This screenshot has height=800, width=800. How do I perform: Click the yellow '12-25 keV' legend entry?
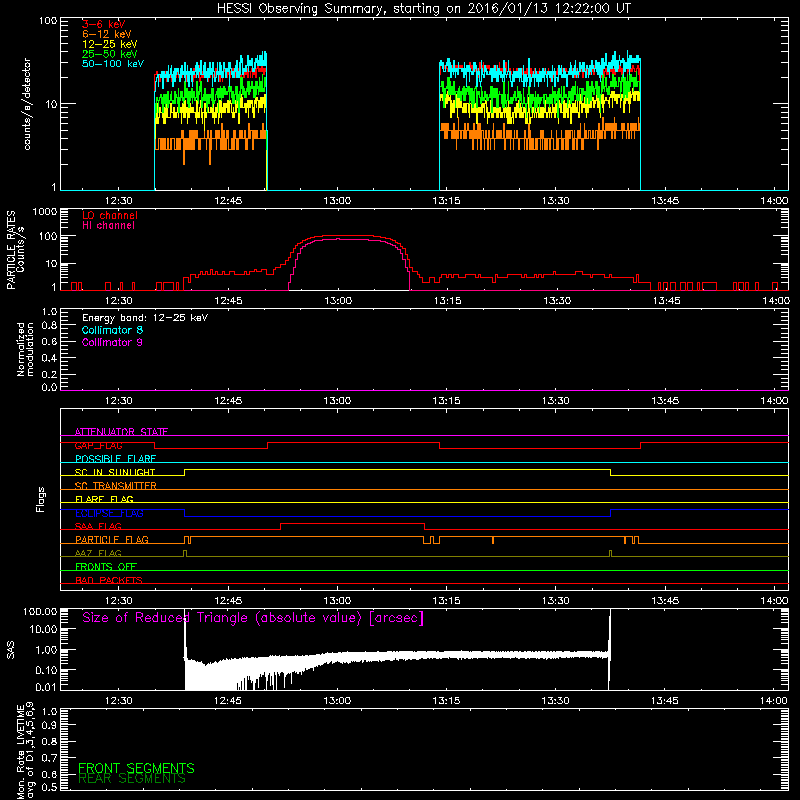click(110, 44)
